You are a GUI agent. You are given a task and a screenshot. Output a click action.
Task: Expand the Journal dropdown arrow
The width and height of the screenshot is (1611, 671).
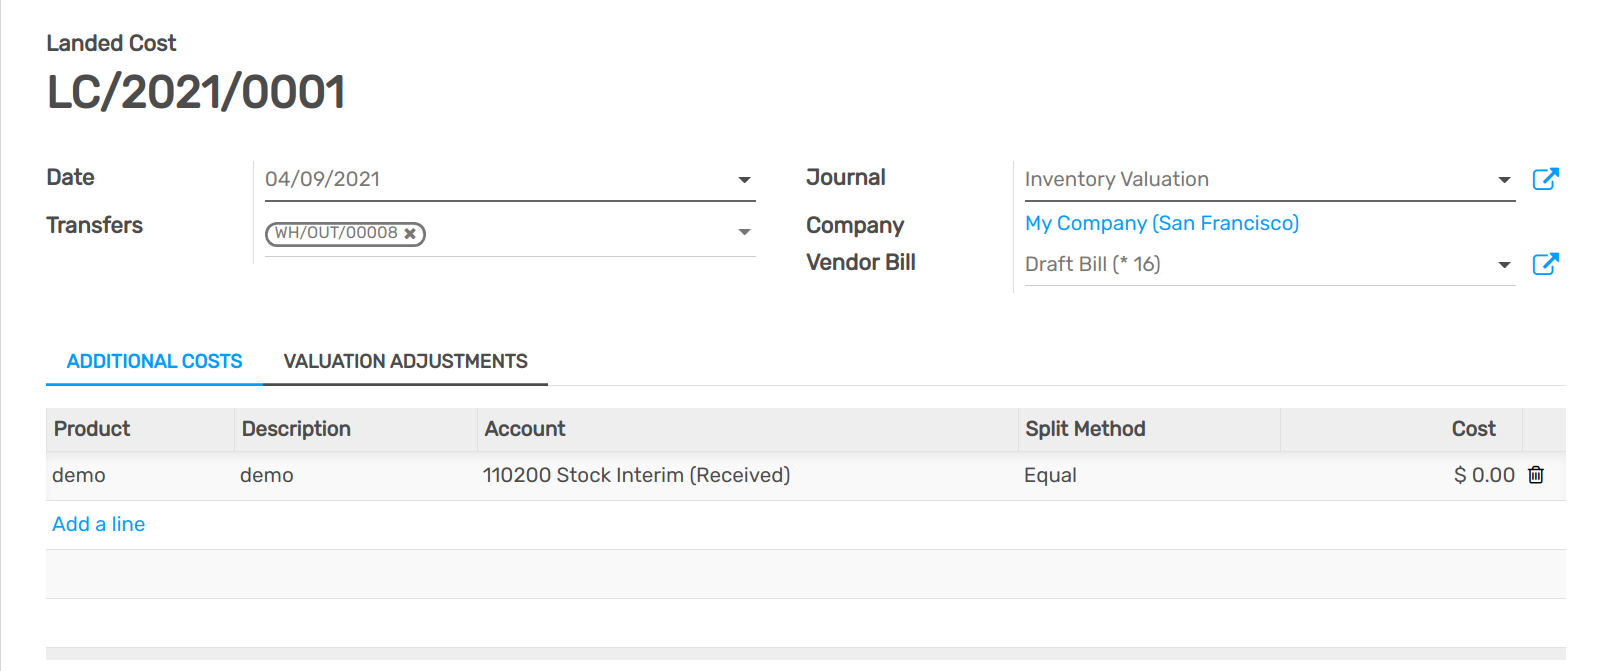(x=1504, y=180)
